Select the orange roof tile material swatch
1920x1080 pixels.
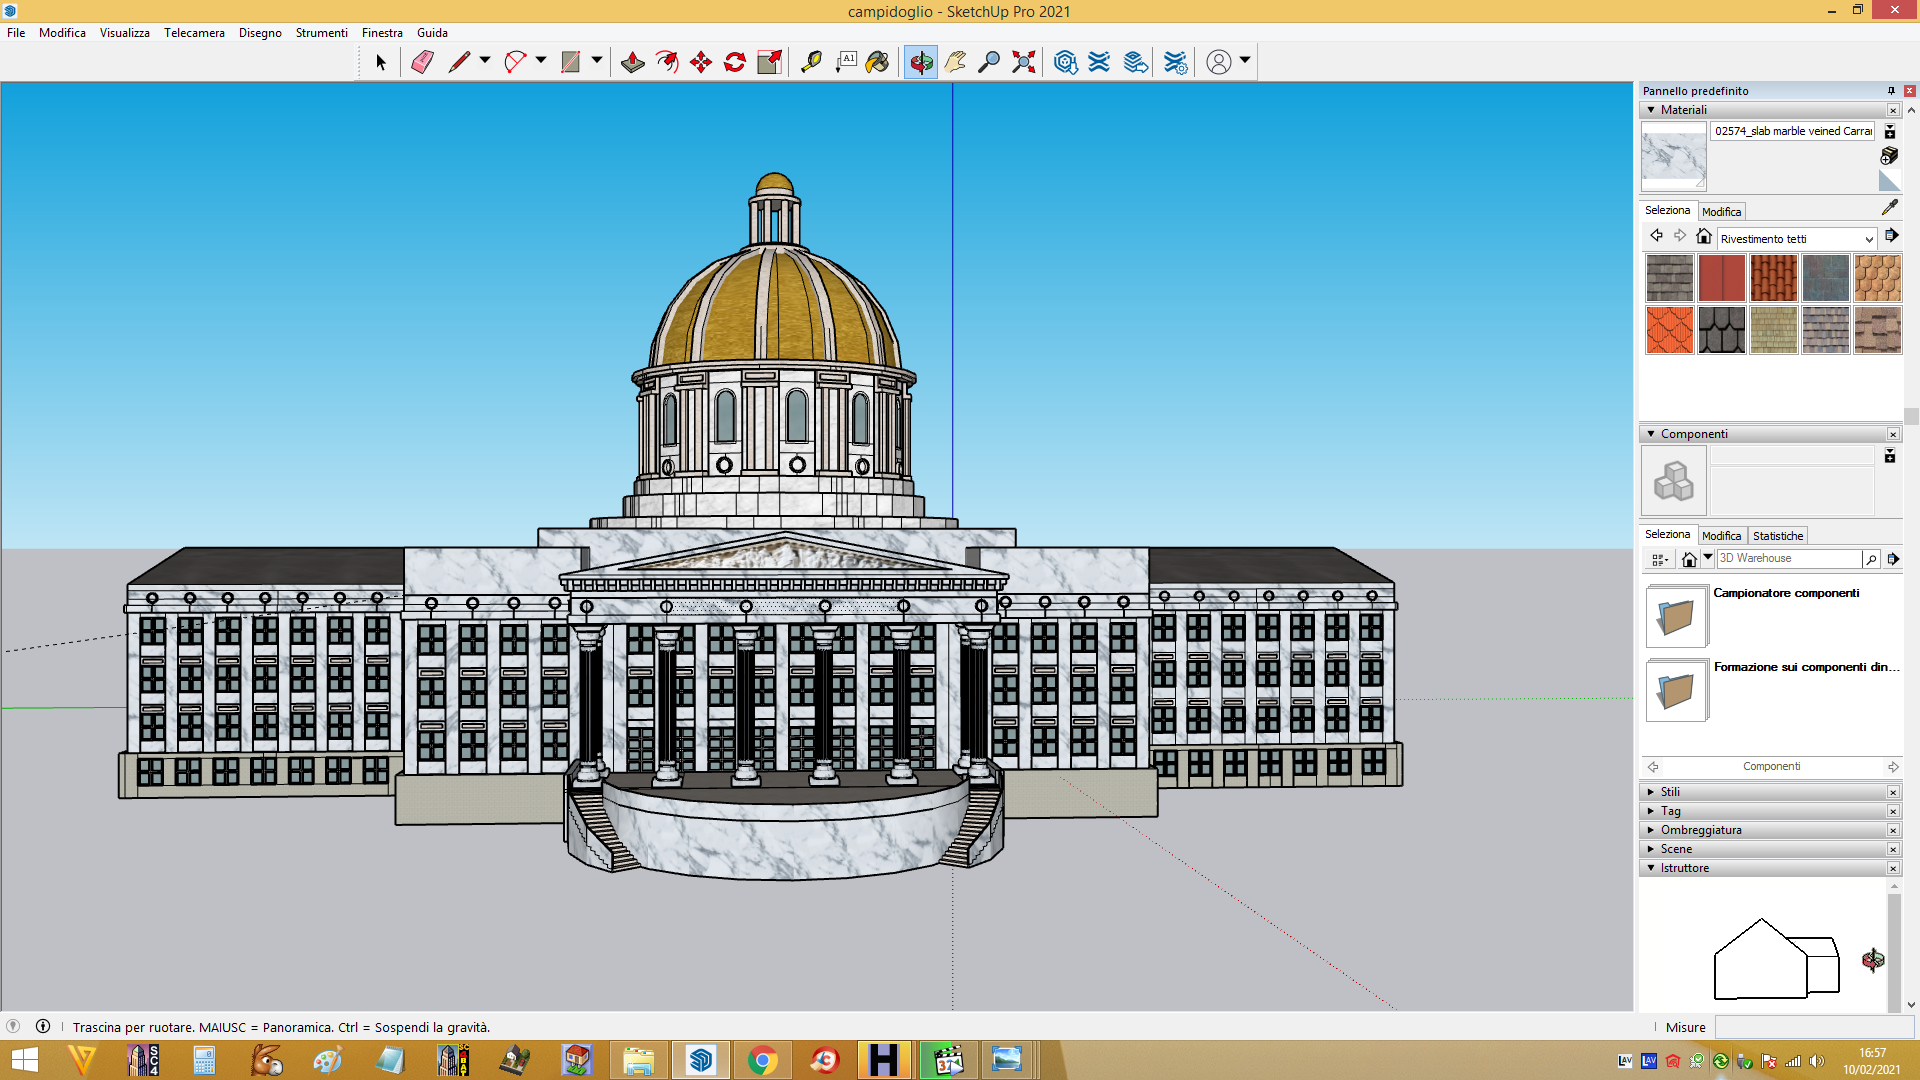pyautogui.click(x=1669, y=330)
